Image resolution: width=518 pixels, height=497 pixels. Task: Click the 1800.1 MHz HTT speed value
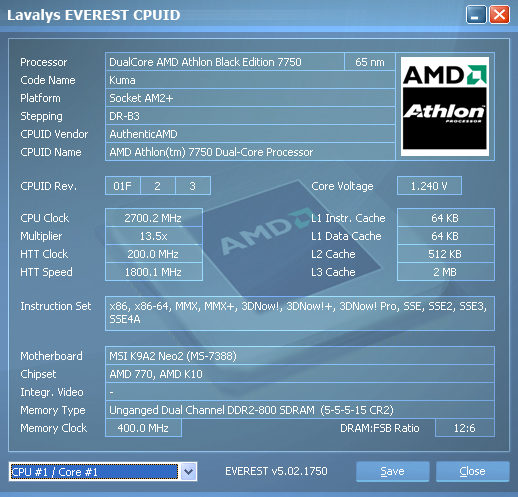click(154, 272)
